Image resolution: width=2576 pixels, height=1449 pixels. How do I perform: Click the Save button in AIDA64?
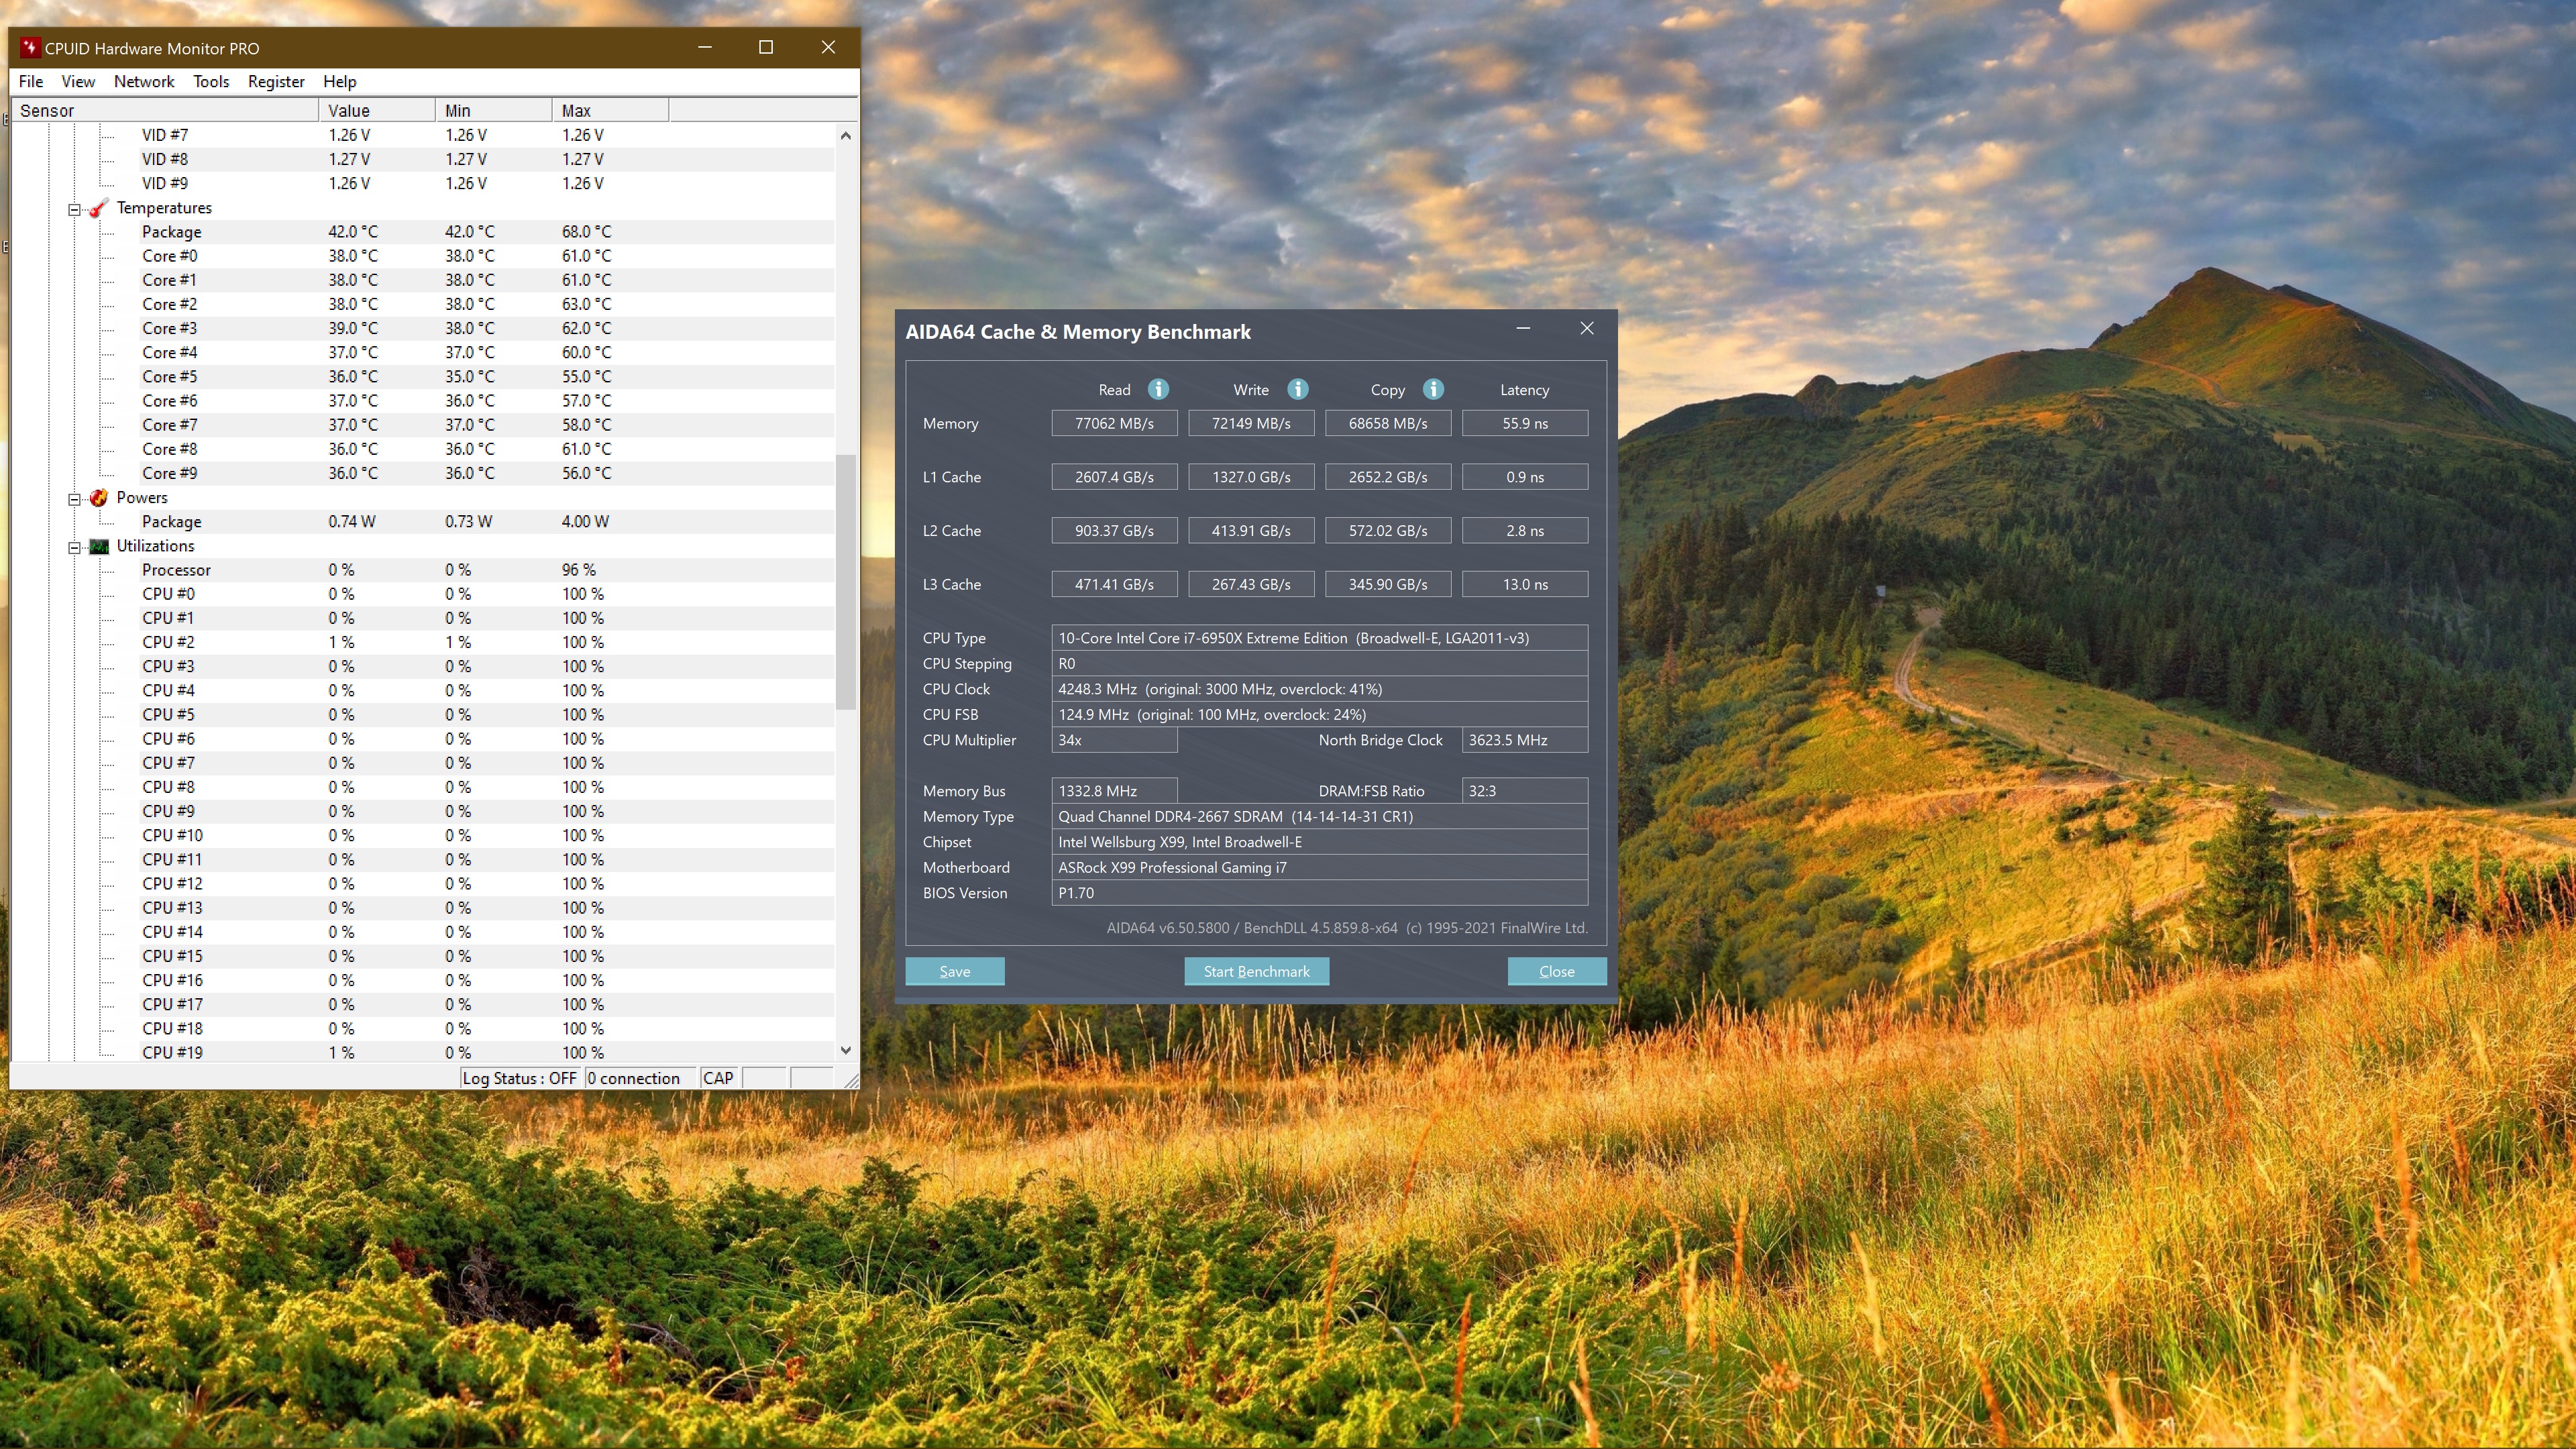(954, 971)
